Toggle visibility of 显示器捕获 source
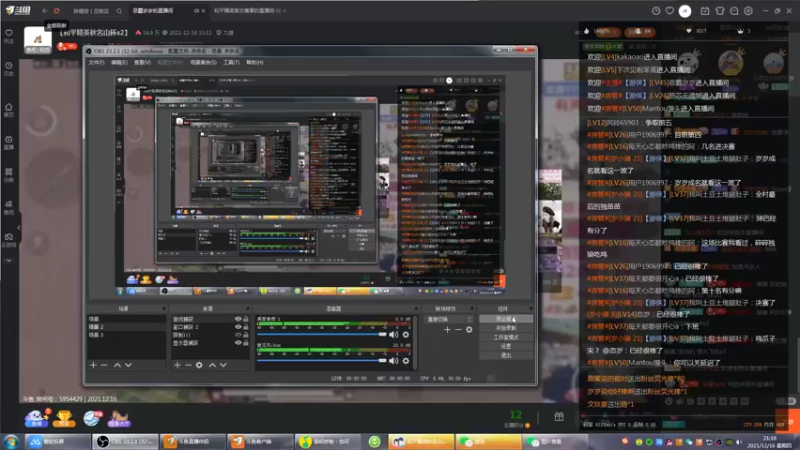The width and height of the screenshot is (800, 450). pyautogui.click(x=238, y=343)
